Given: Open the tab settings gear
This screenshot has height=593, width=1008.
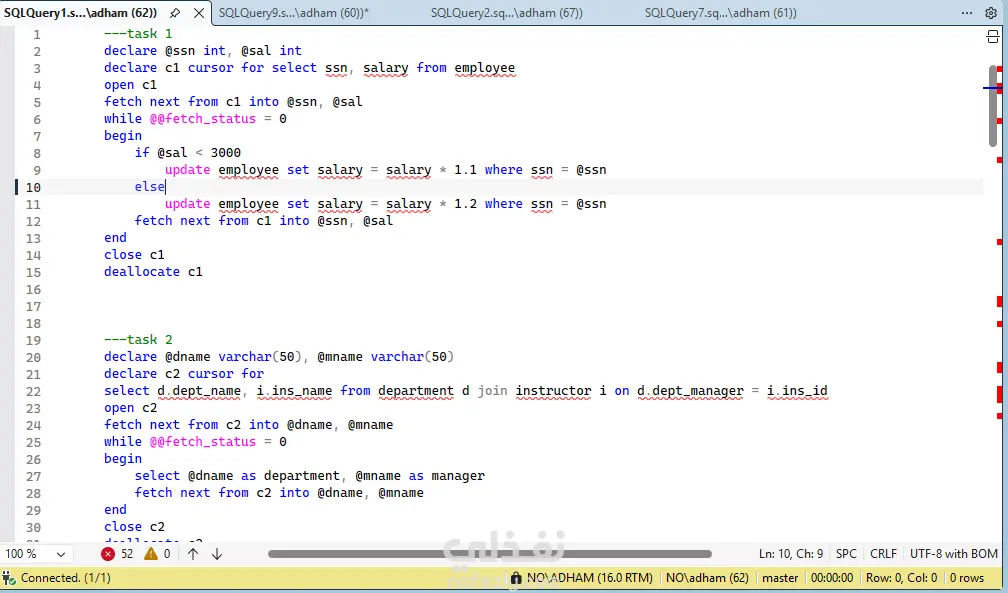Looking at the screenshot, I should pos(991,13).
